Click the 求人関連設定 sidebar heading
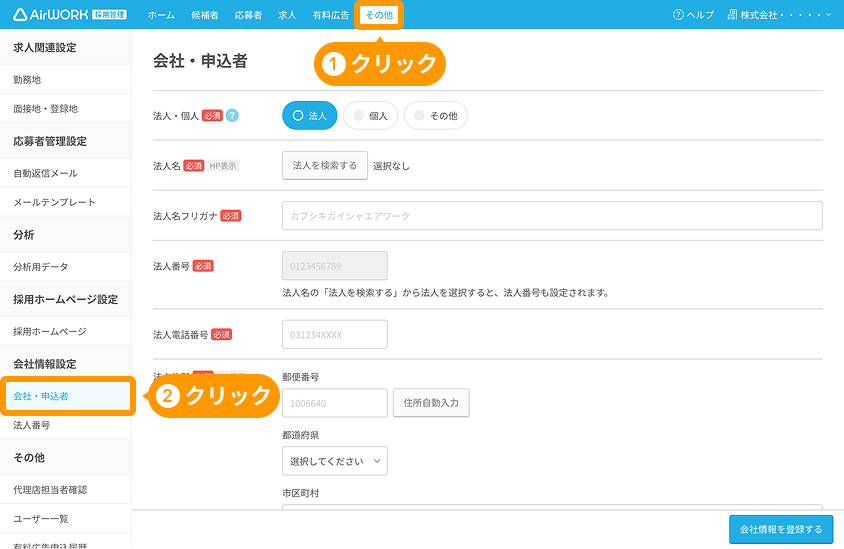This screenshot has height=549, width=844. click(45, 47)
